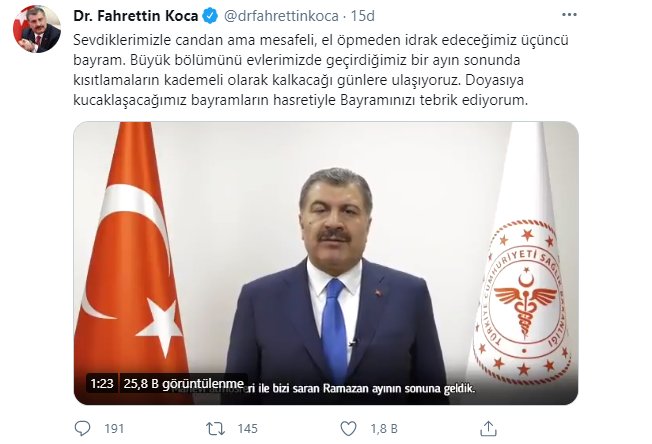Click the Turkish flag in the video
Screen dimensions: 652x444
[131, 258]
